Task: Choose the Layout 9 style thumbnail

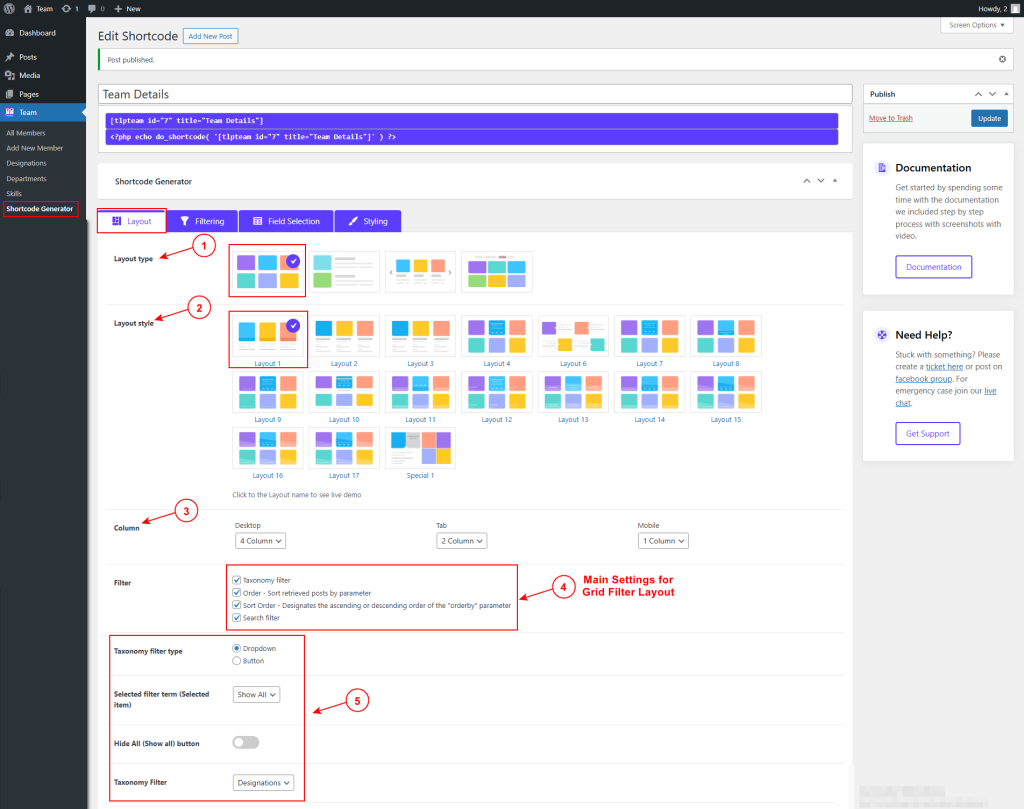Action: point(268,392)
